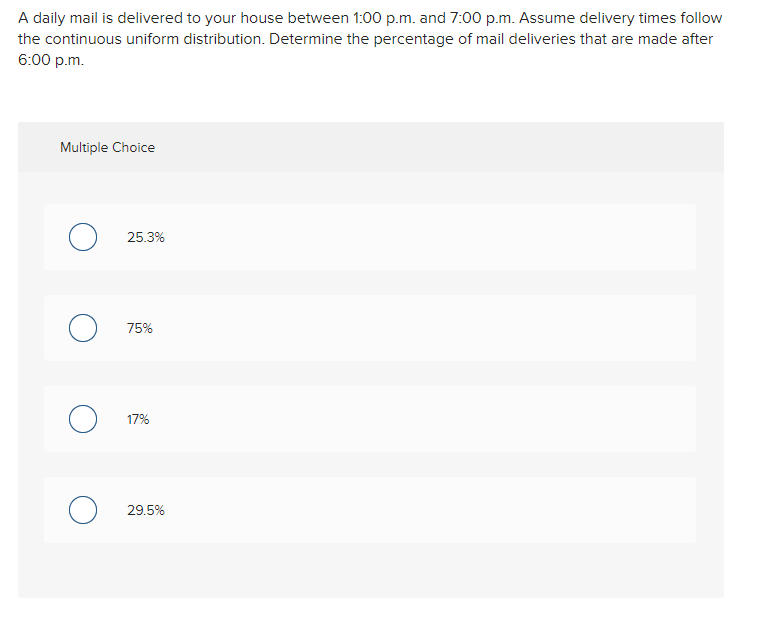The width and height of the screenshot is (759, 634).
Task: Click '7:00 p.m.' in the question text
Action: 483,18
